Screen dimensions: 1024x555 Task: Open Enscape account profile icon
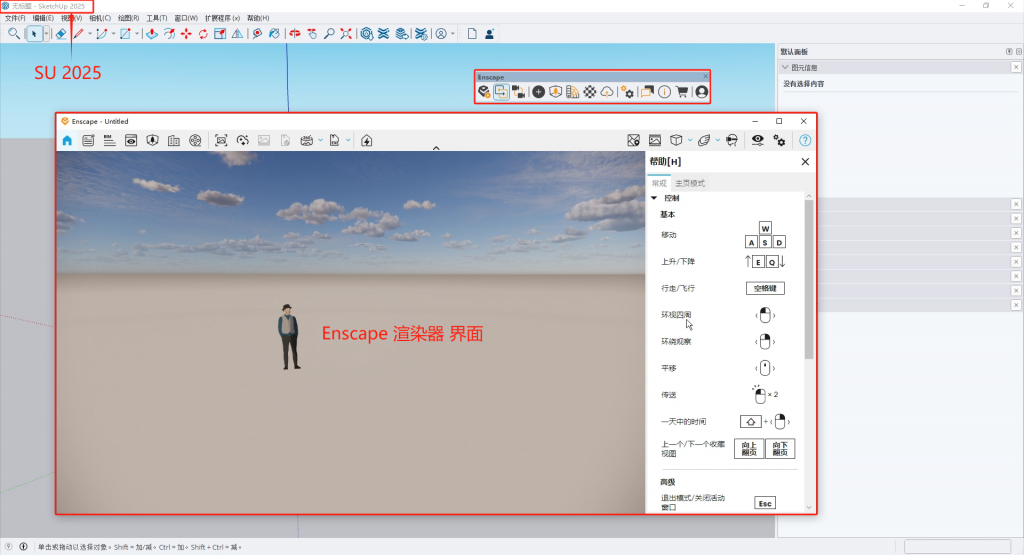701,92
